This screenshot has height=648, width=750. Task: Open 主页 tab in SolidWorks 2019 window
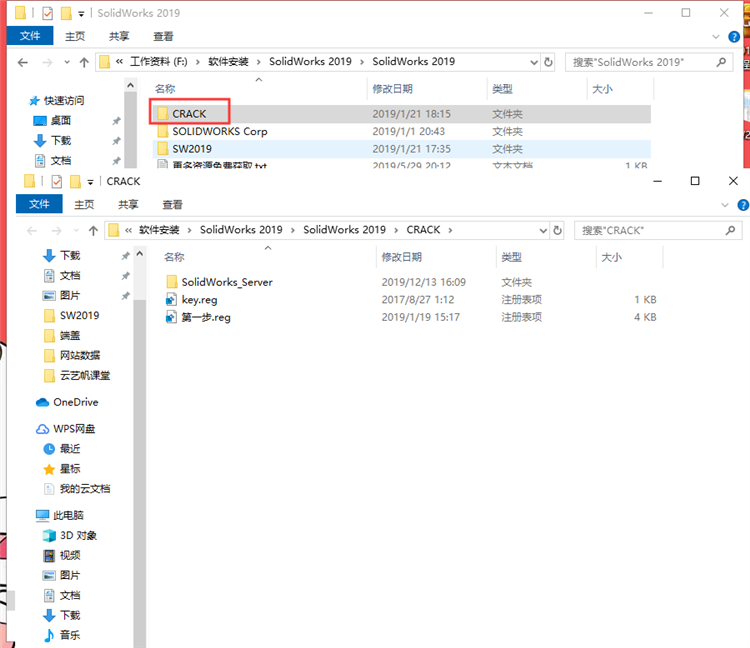click(75, 36)
